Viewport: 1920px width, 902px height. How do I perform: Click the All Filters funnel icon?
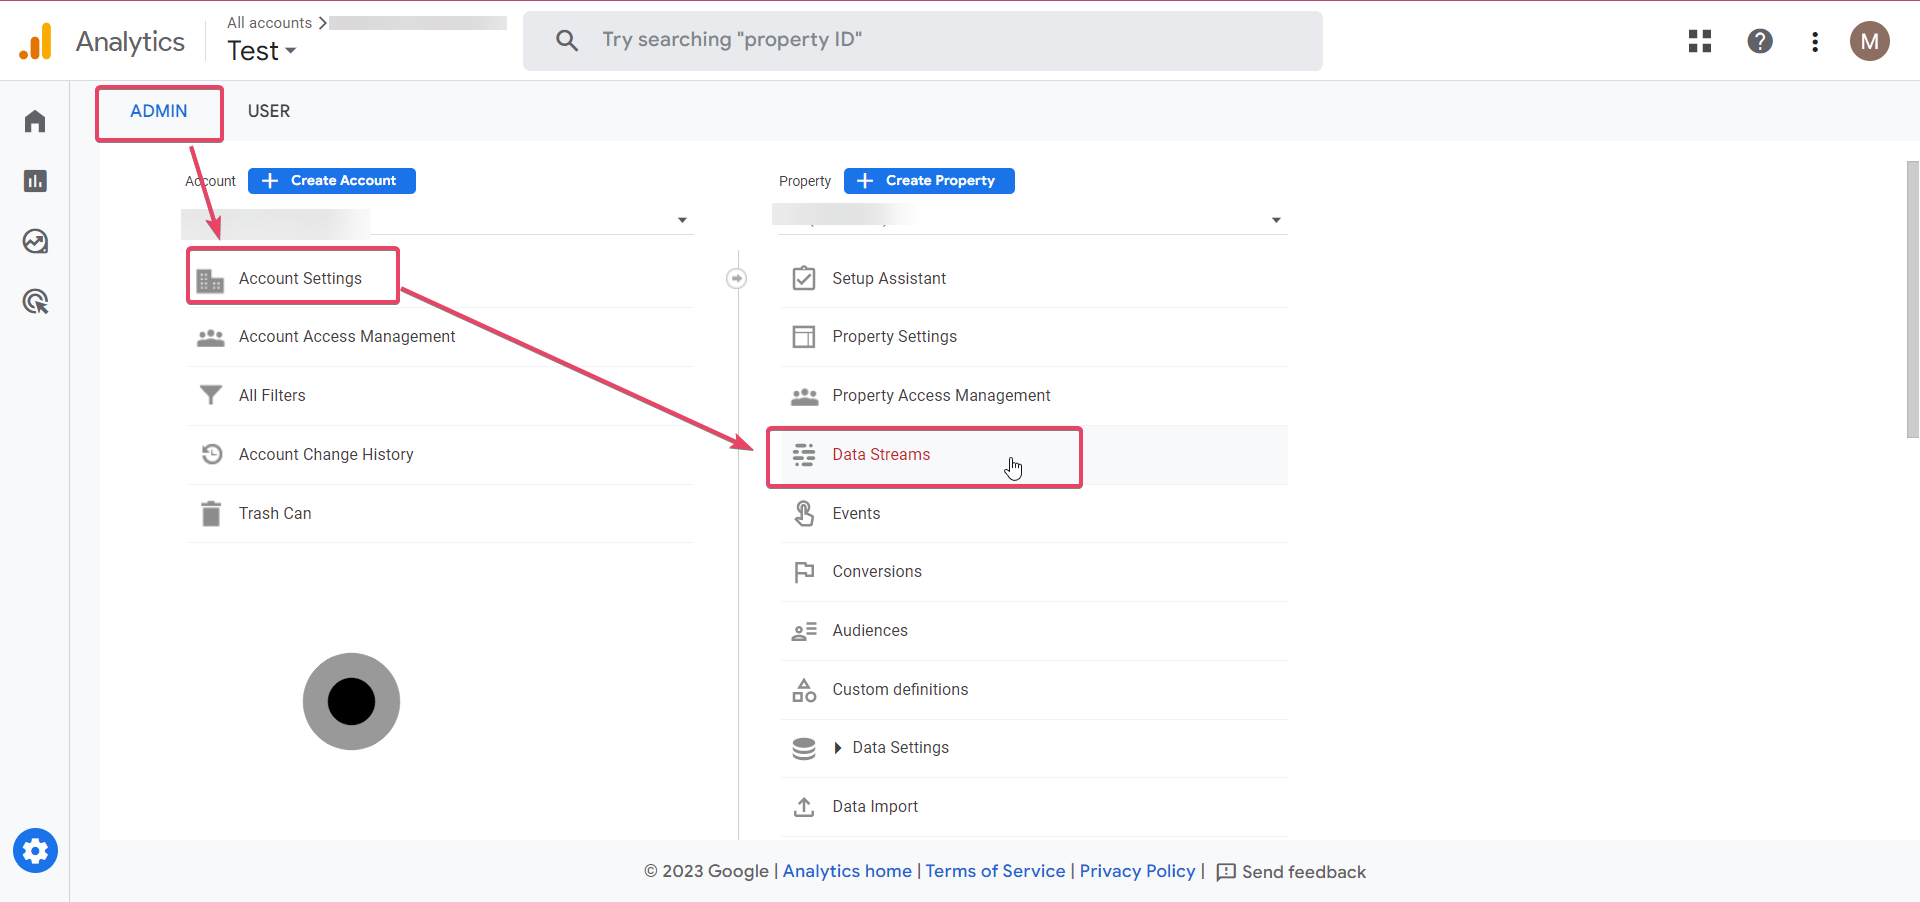click(x=210, y=396)
